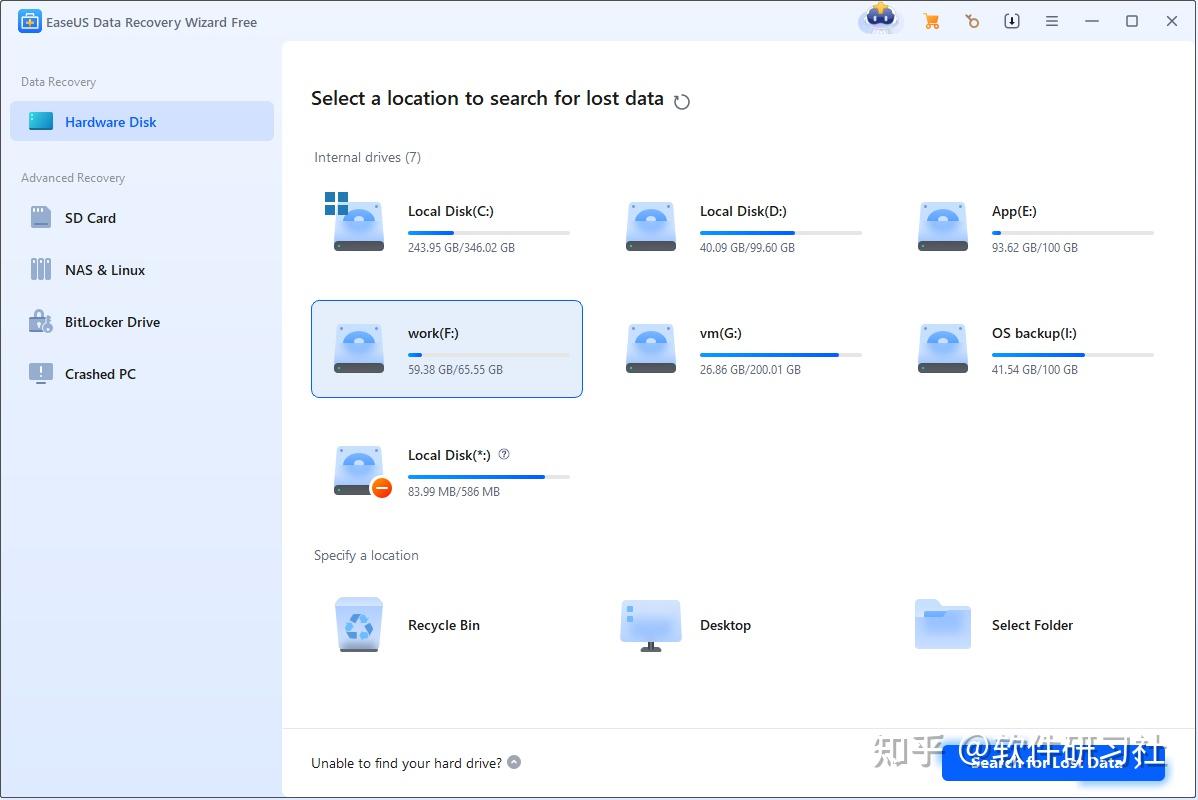Click the orange shopping cart icon
Screen dimensions: 1198x800
click(931, 21)
